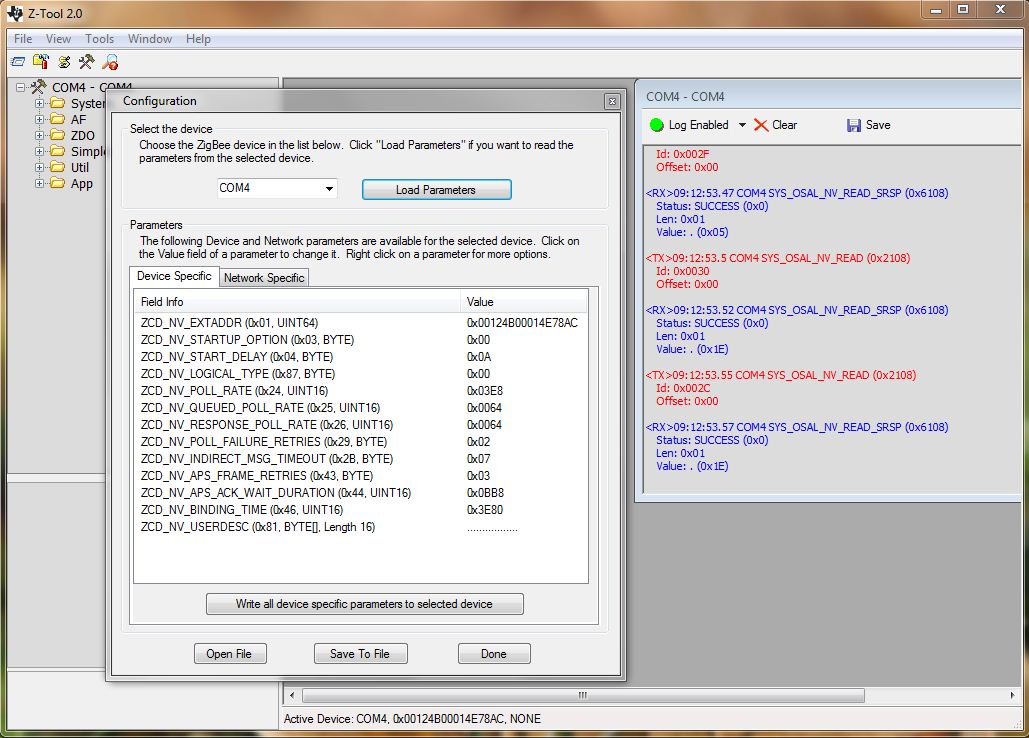Expand the Util tree node
The image size is (1029, 738).
39,167
